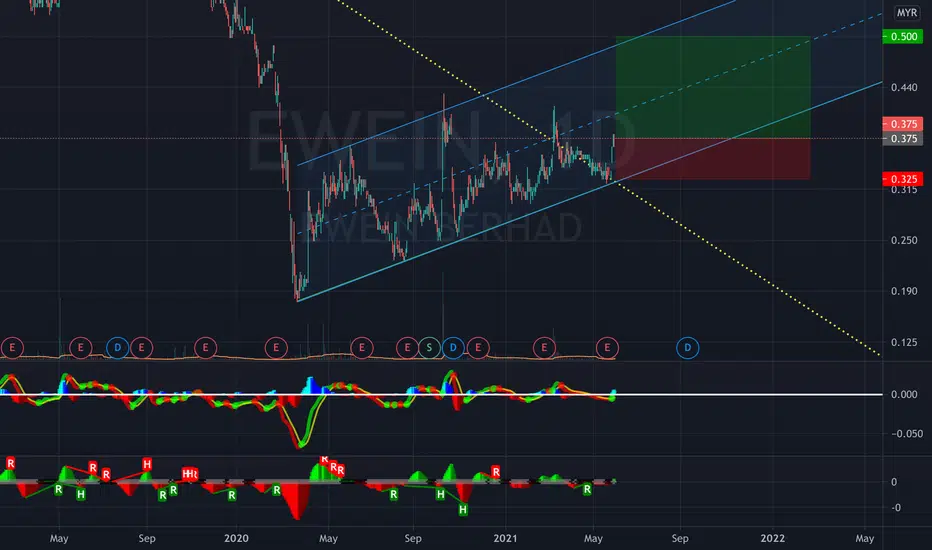
Task: Click the E earnings marker just left of the S marker
Action: click(407, 348)
